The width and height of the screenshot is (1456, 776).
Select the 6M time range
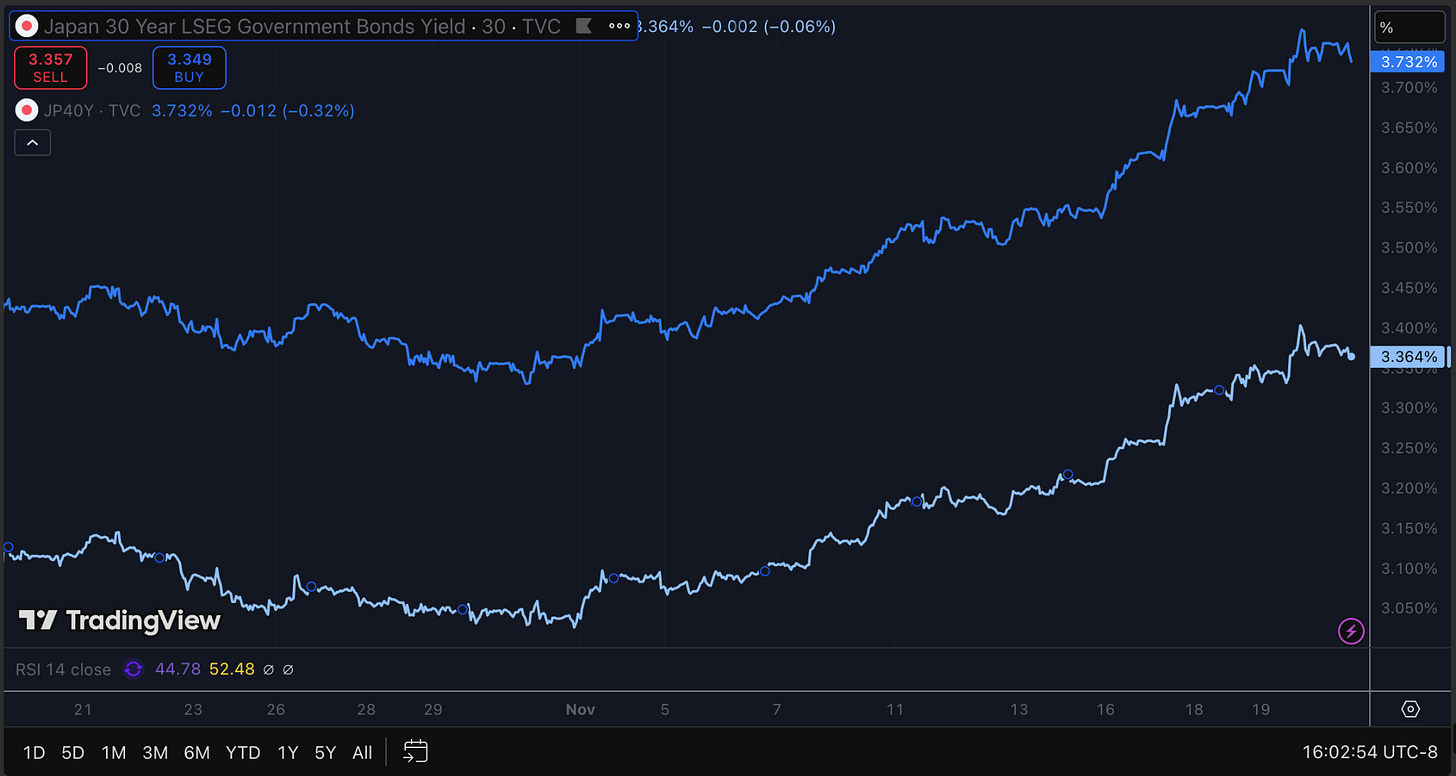197,752
